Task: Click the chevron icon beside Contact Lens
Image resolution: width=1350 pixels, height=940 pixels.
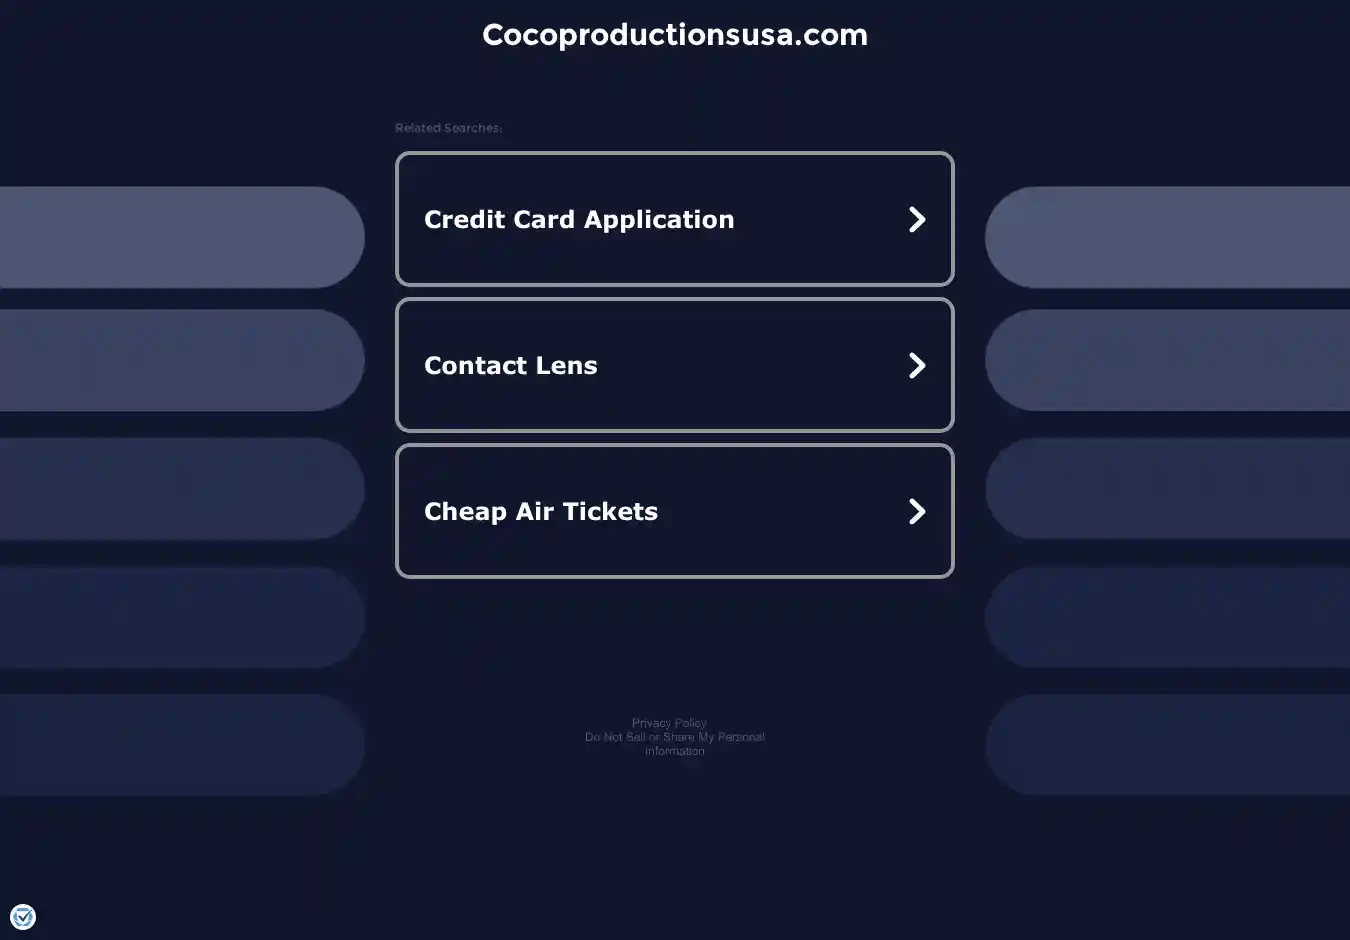Action: pyautogui.click(x=916, y=365)
